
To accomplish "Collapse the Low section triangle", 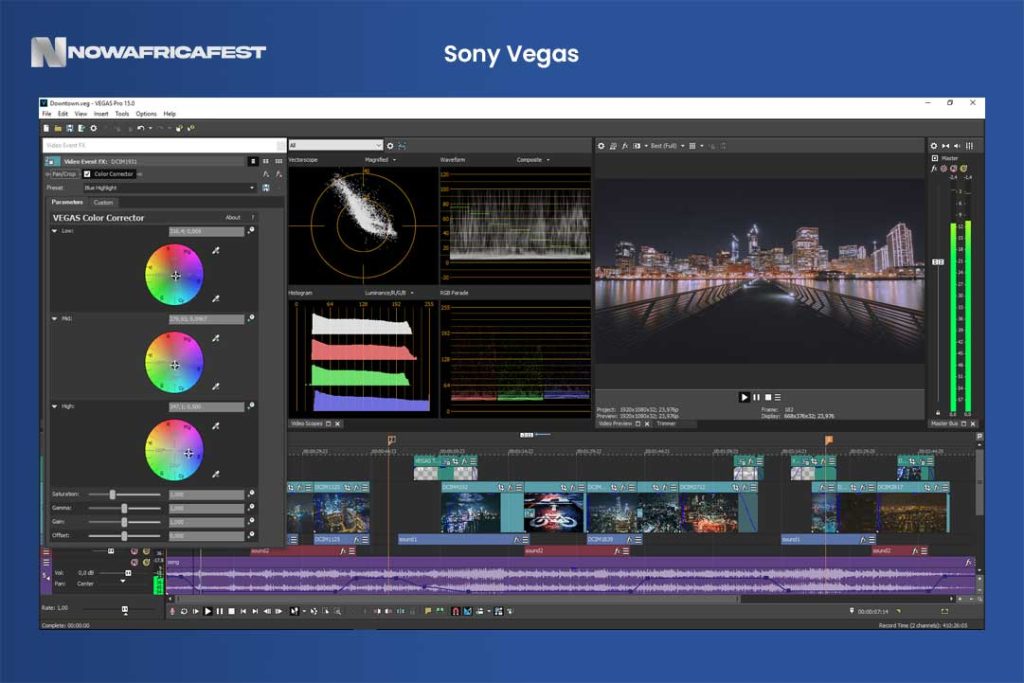I will (54, 230).
